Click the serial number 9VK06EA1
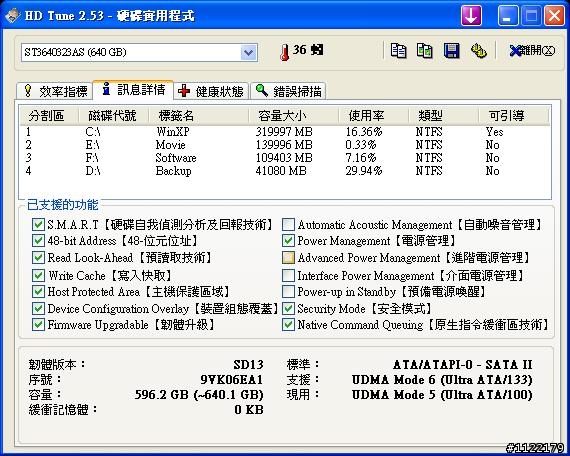The height and width of the screenshot is (456, 570). pyautogui.click(x=232, y=380)
